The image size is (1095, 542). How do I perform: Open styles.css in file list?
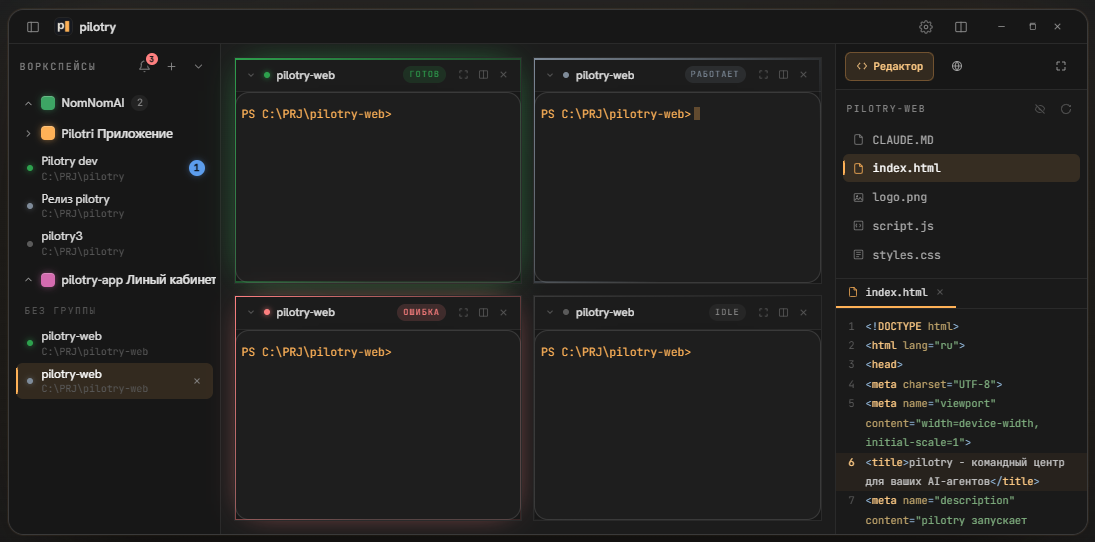pyautogui.click(x=961, y=255)
